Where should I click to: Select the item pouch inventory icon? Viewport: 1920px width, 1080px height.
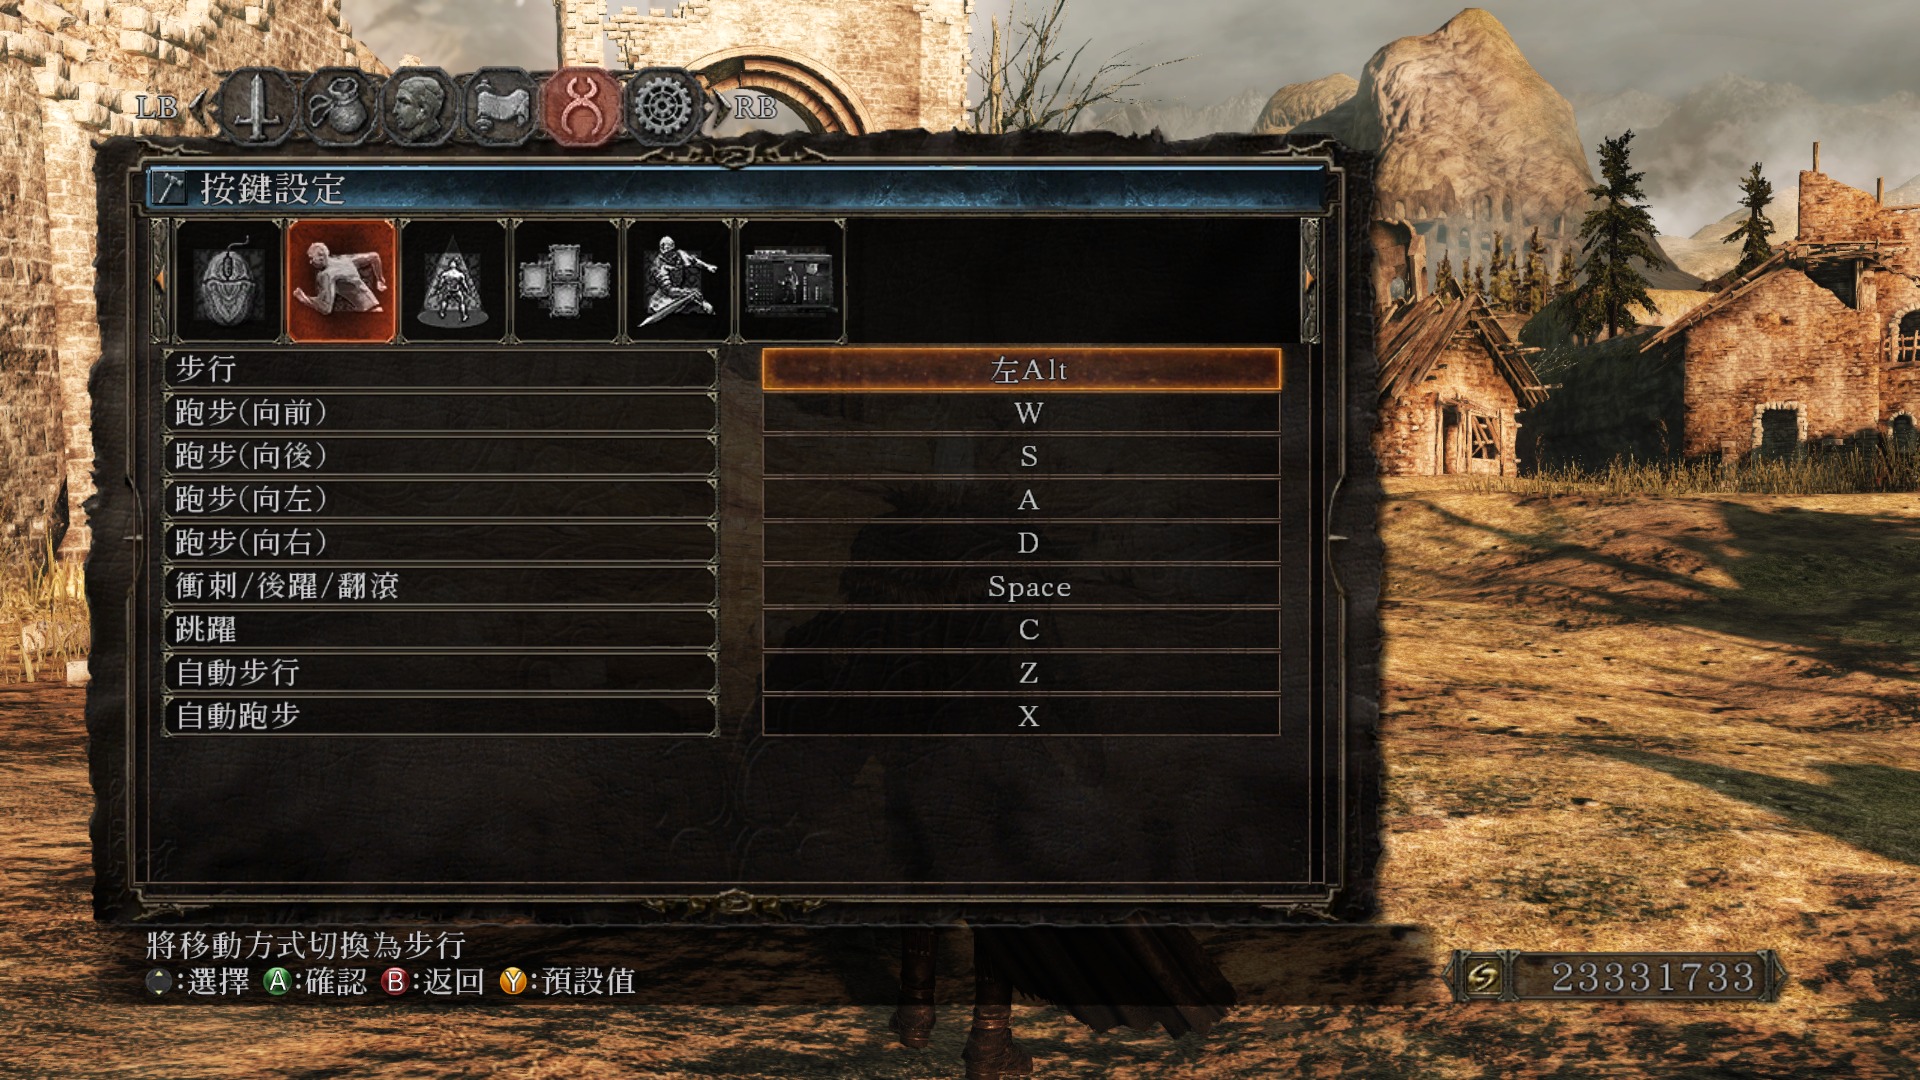point(339,106)
